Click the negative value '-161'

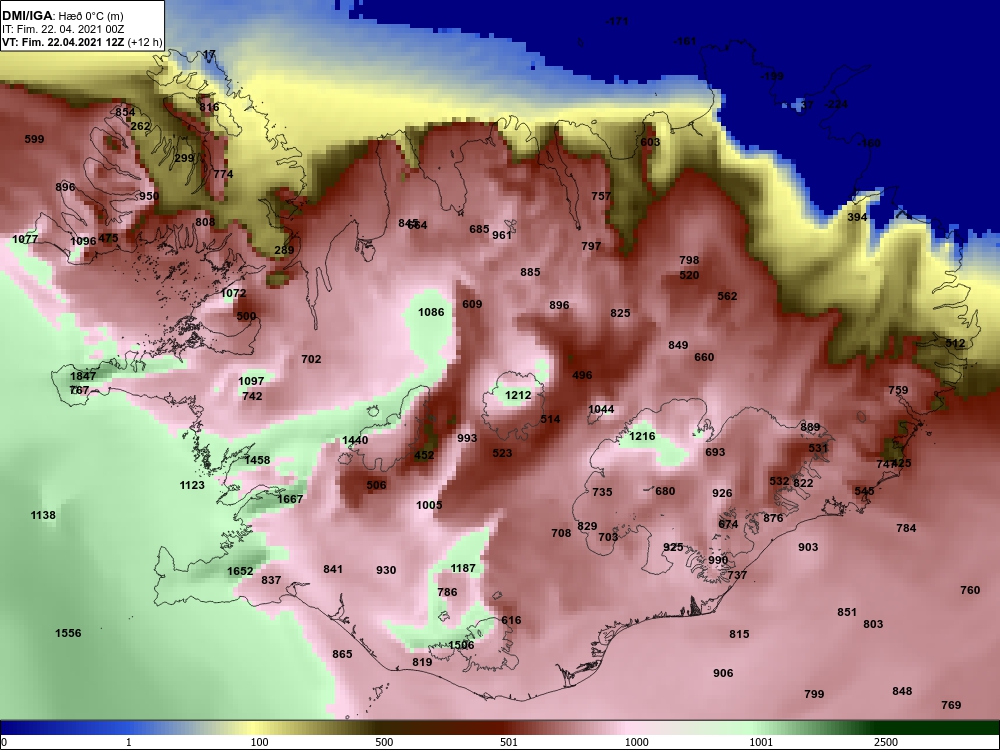pyautogui.click(x=685, y=41)
